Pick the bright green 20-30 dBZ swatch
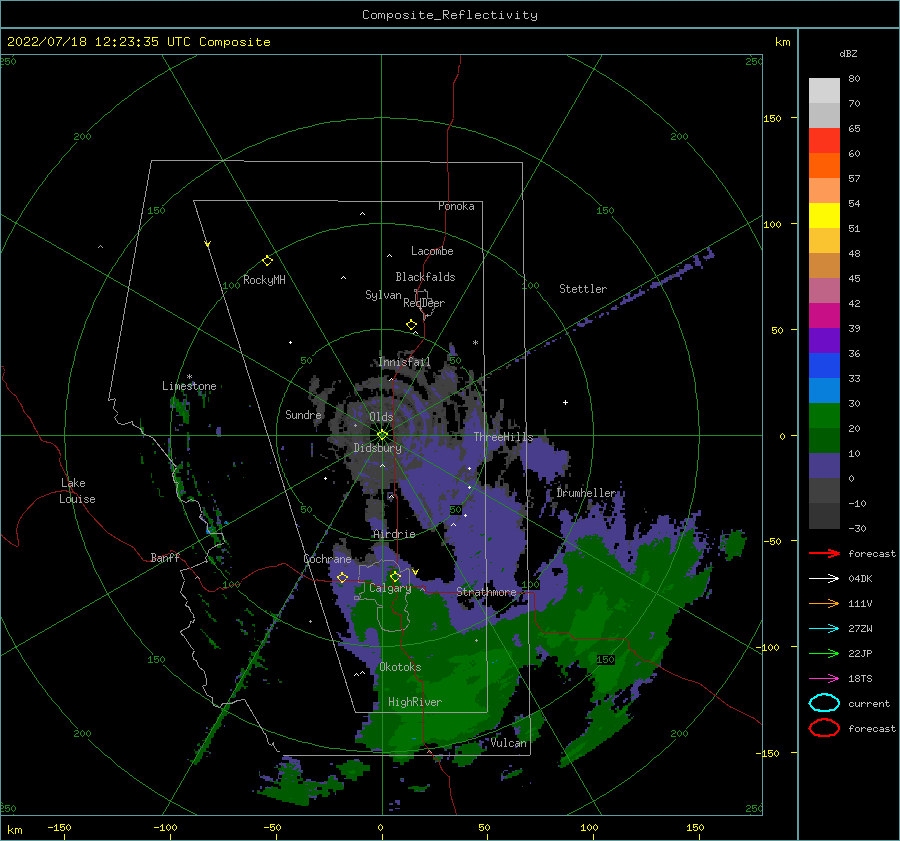The image size is (900, 841). (824, 416)
